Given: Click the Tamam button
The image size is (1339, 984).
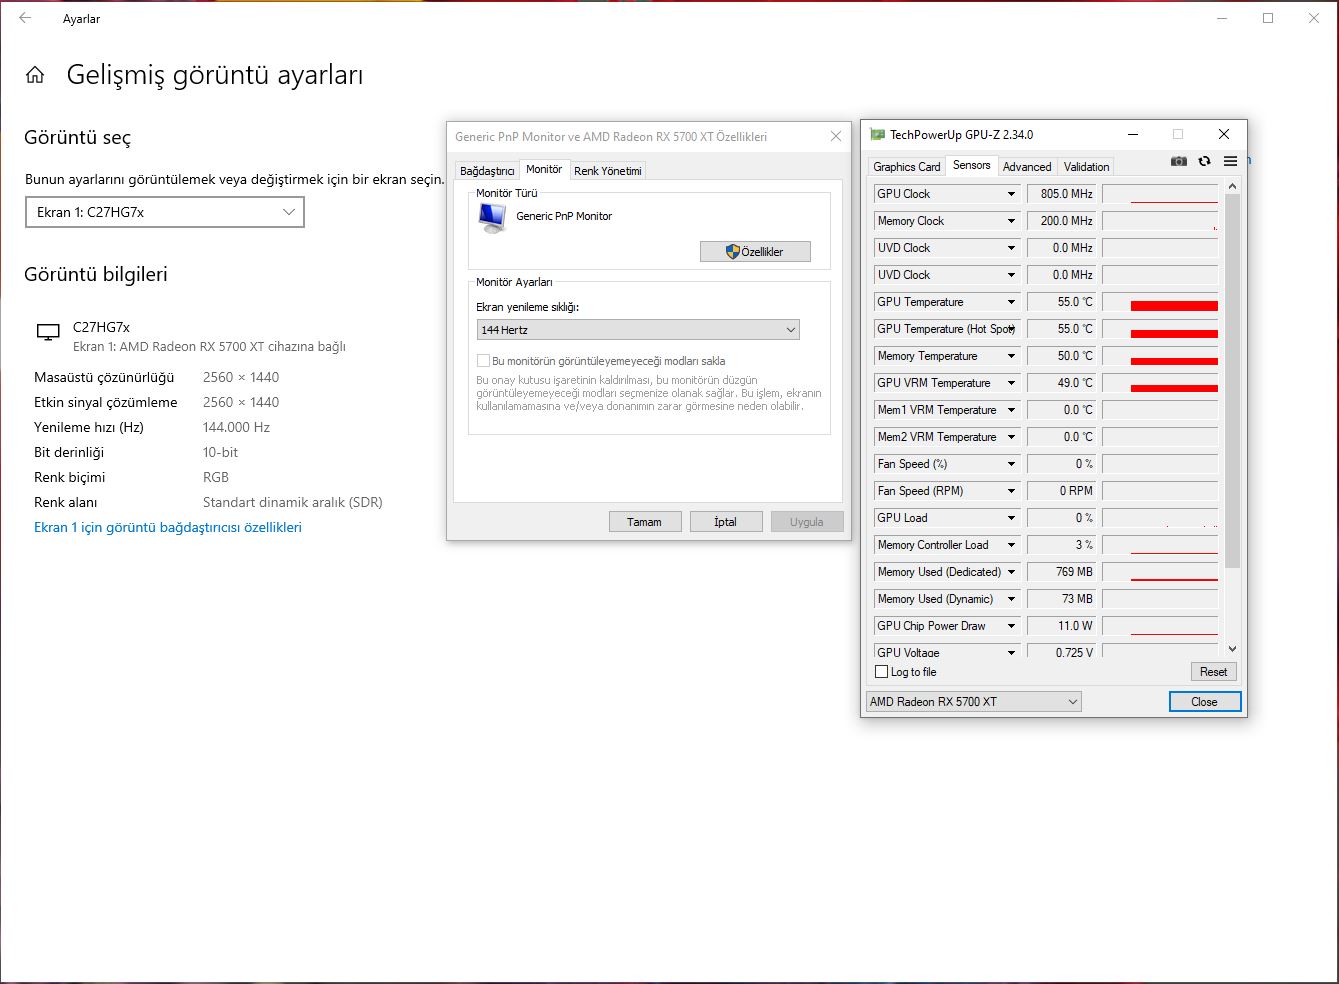Looking at the screenshot, I should [x=645, y=522].
